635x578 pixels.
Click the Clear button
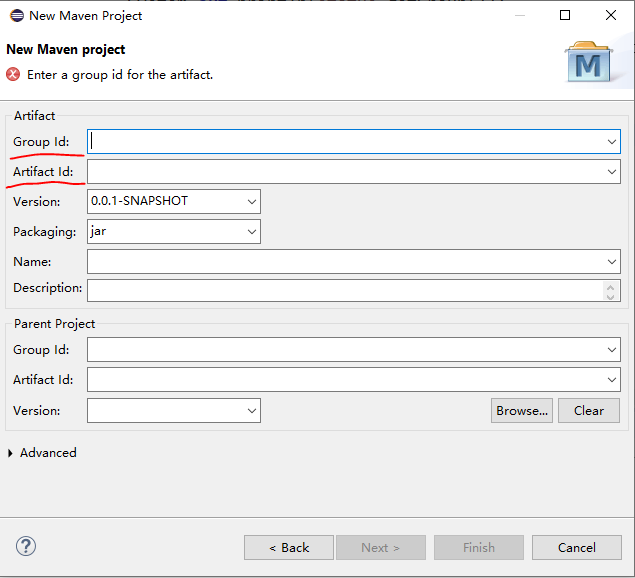(589, 410)
